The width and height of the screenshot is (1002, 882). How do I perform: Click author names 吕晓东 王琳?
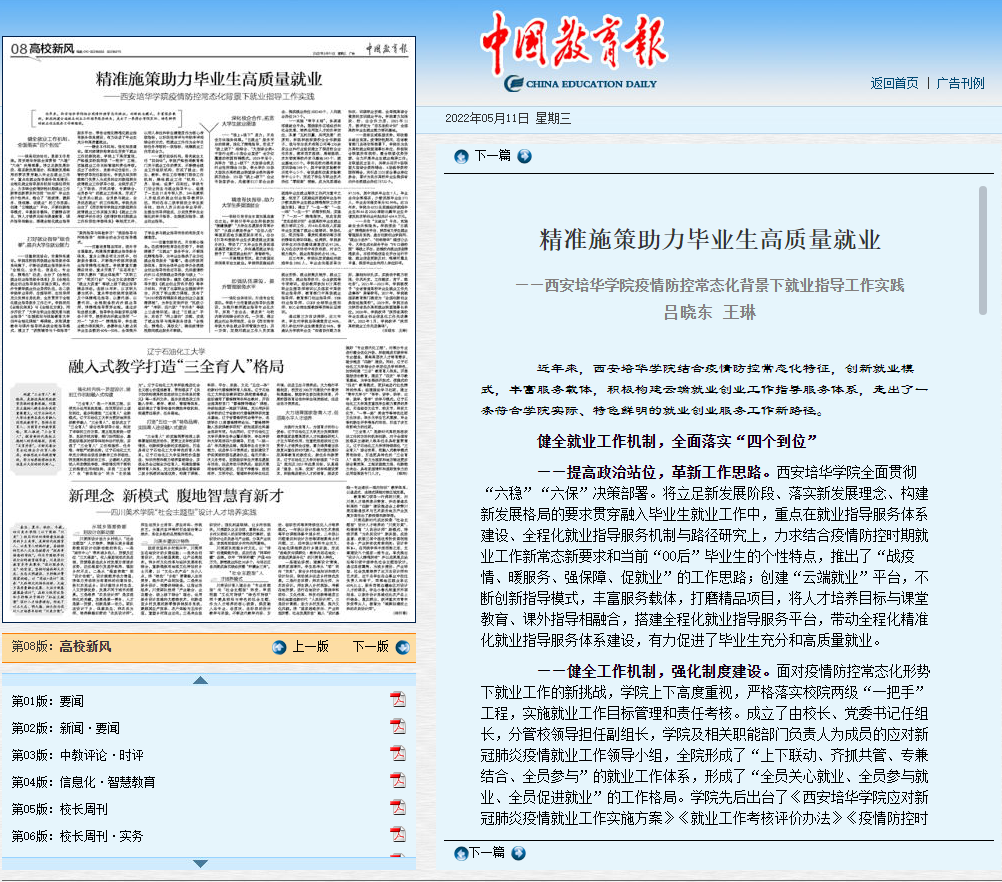tap(710, 313)
